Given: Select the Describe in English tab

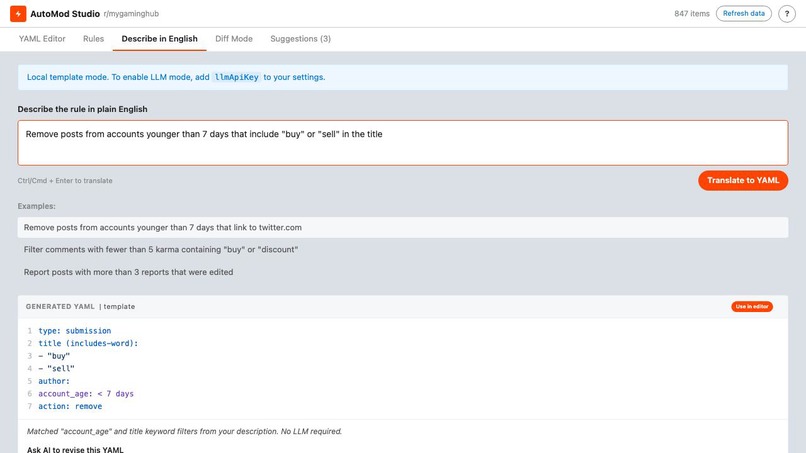Looking at the screenshot, I should click(x=159, y=39).
